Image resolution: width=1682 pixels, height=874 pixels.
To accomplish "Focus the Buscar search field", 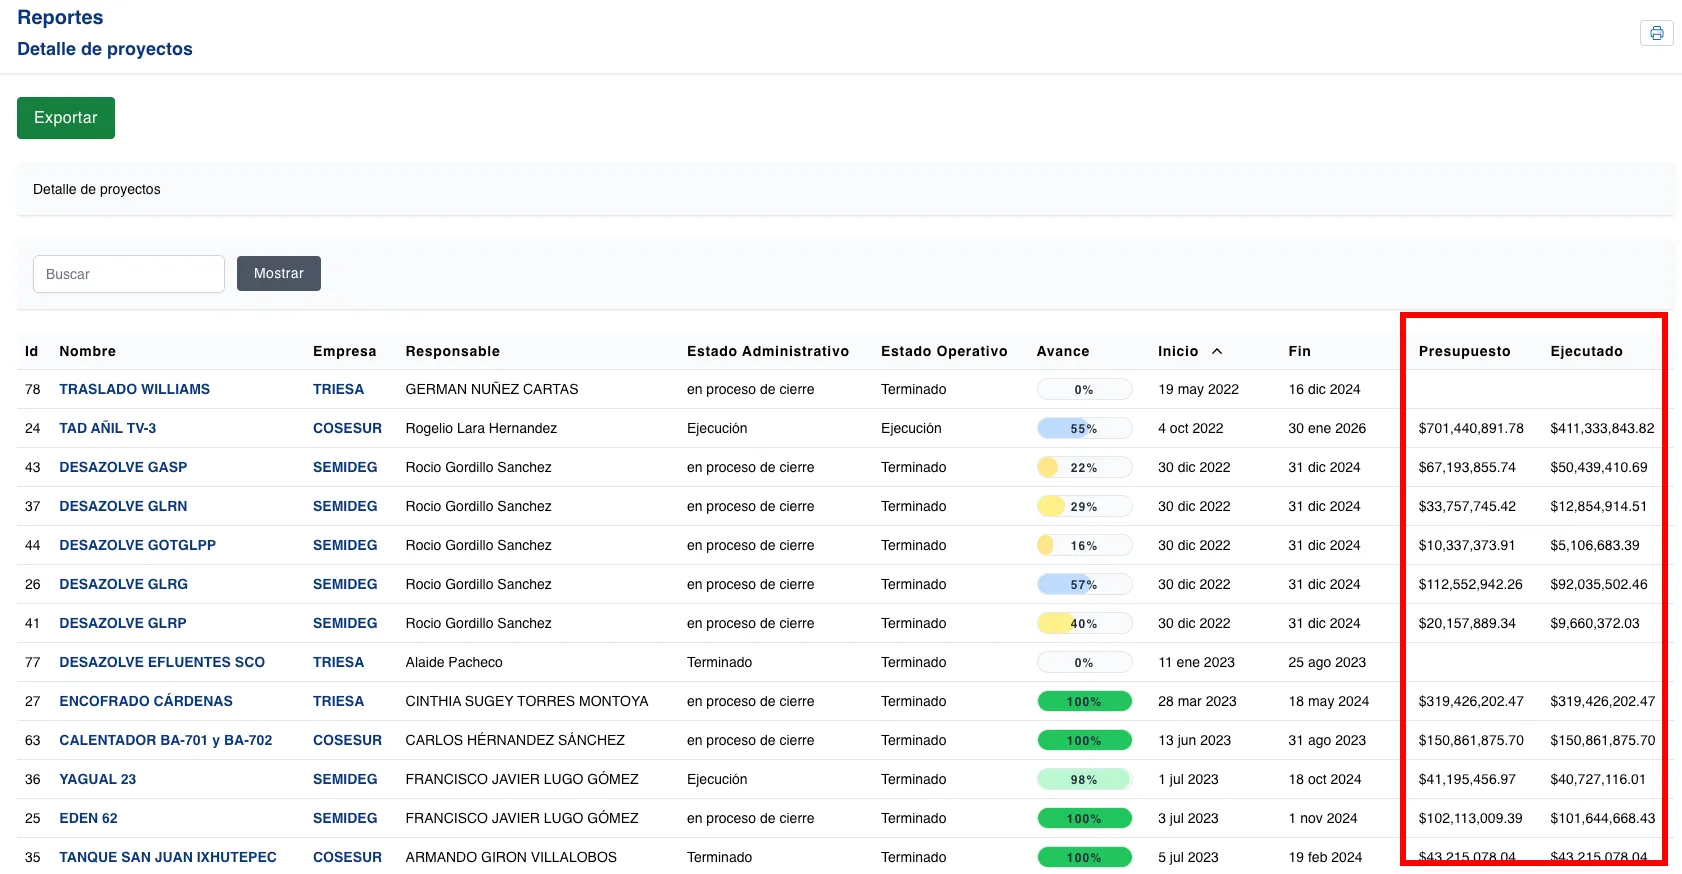I will click(x=129, y=274).
